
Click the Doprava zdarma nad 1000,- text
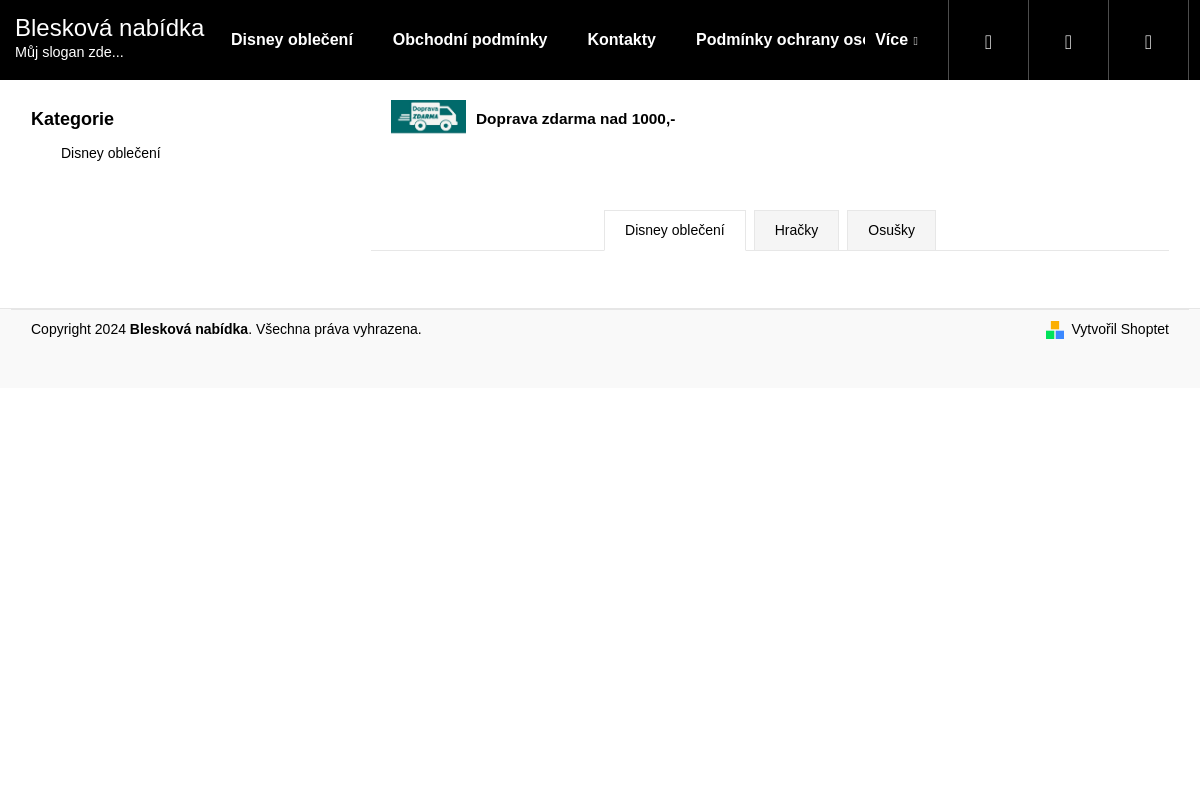pyautogui.click(x=575, y=119)
